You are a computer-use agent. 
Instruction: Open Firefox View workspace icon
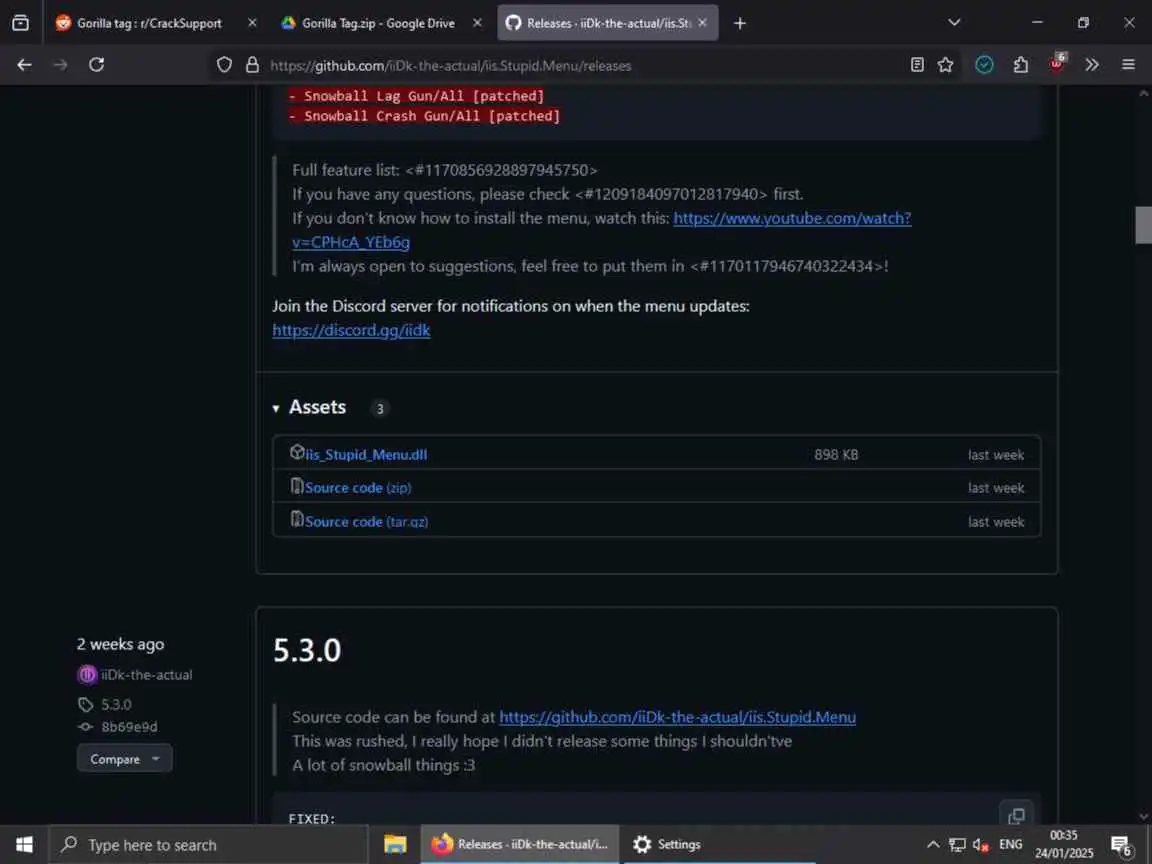pyautogui.click(x=21, y=23)
